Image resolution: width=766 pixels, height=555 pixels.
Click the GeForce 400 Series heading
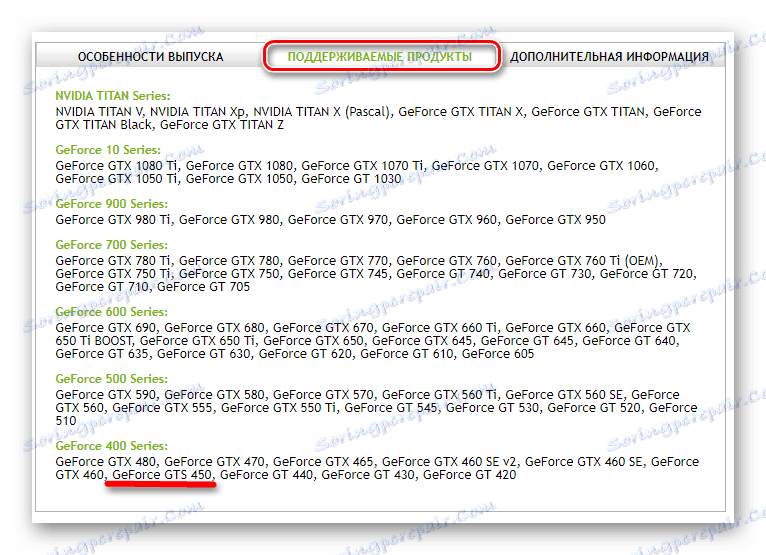tap(111, 446)
